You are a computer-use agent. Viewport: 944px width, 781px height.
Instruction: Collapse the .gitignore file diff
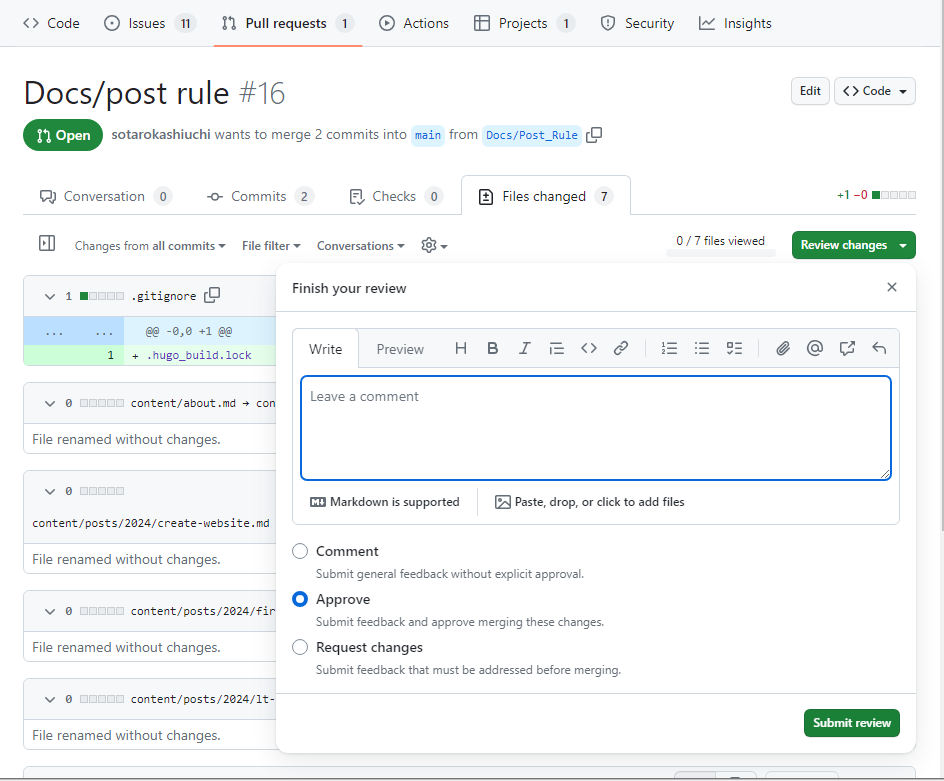tap(50, 296)
